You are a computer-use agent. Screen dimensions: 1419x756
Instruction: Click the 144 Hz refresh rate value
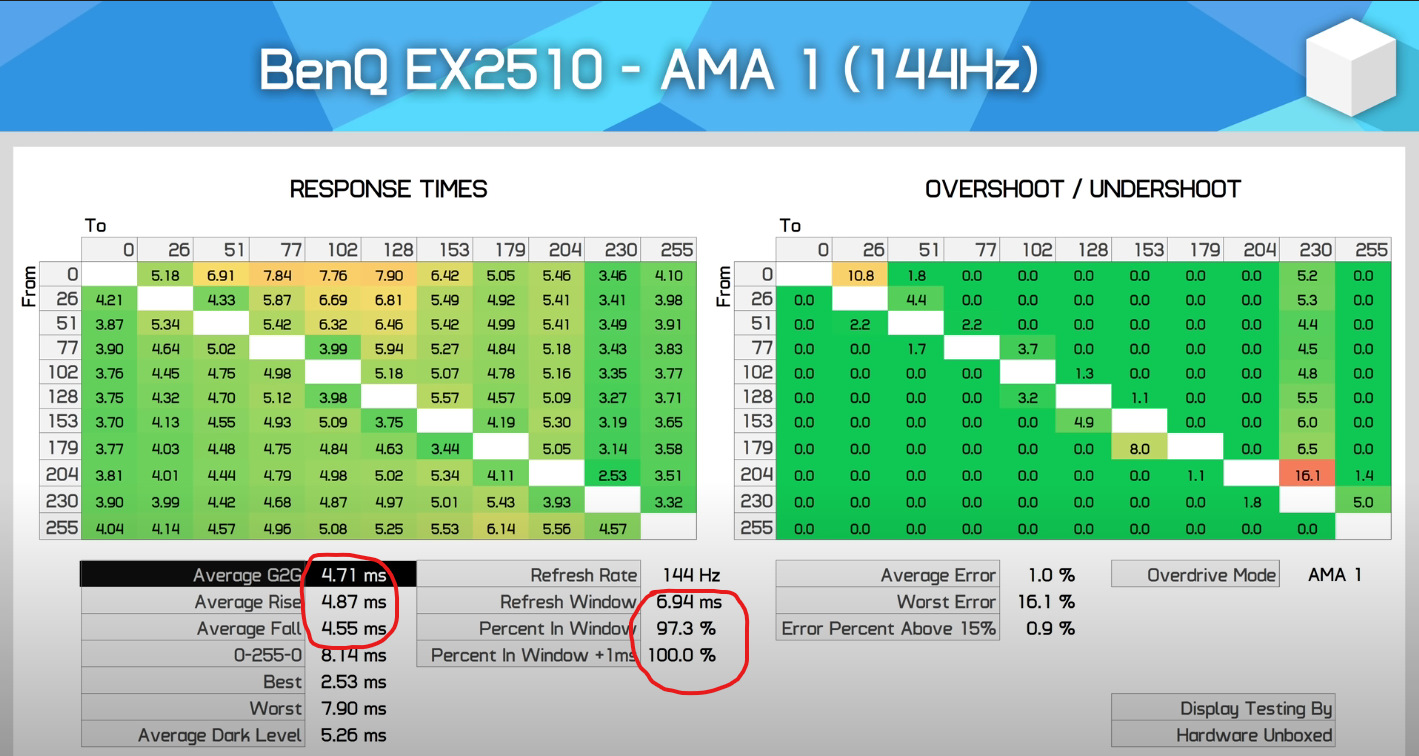coord(691,575)
